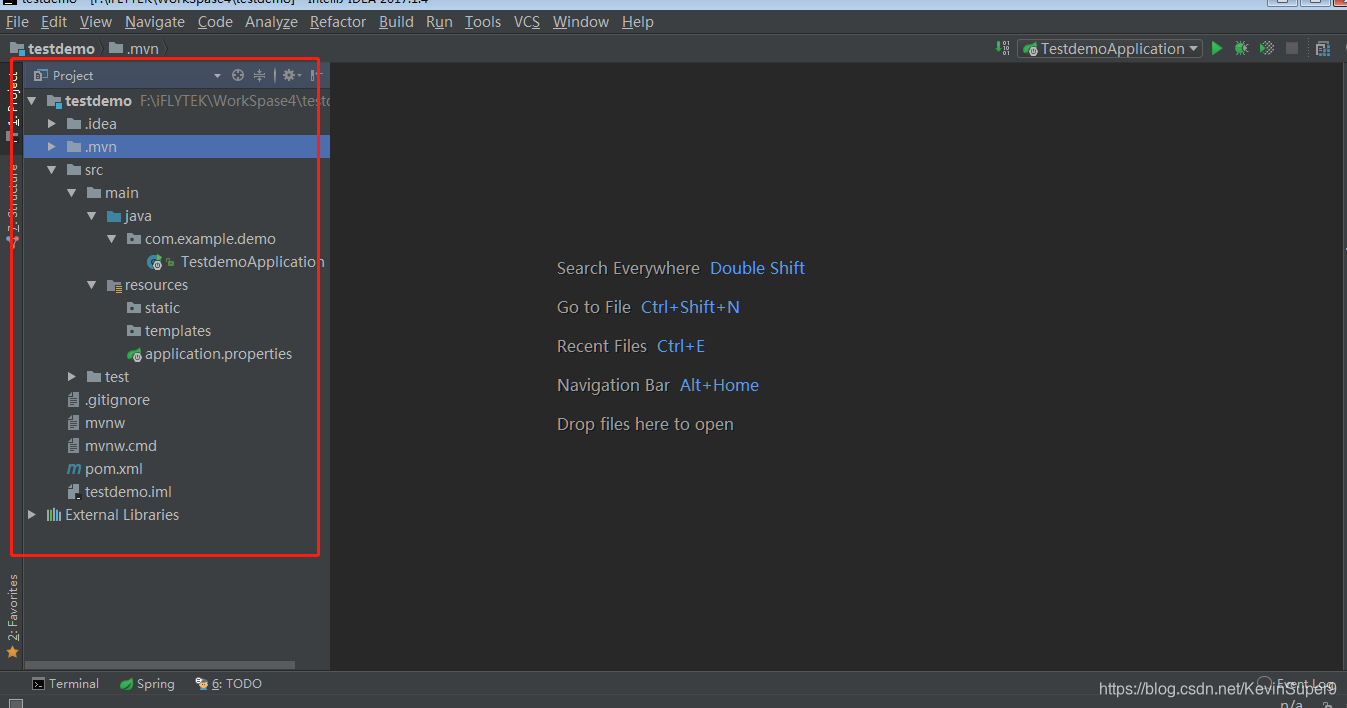The height and width of the screenshot is (708, 1347).
Task: Open the Analyze menu
Action: [x=271, y=21]
